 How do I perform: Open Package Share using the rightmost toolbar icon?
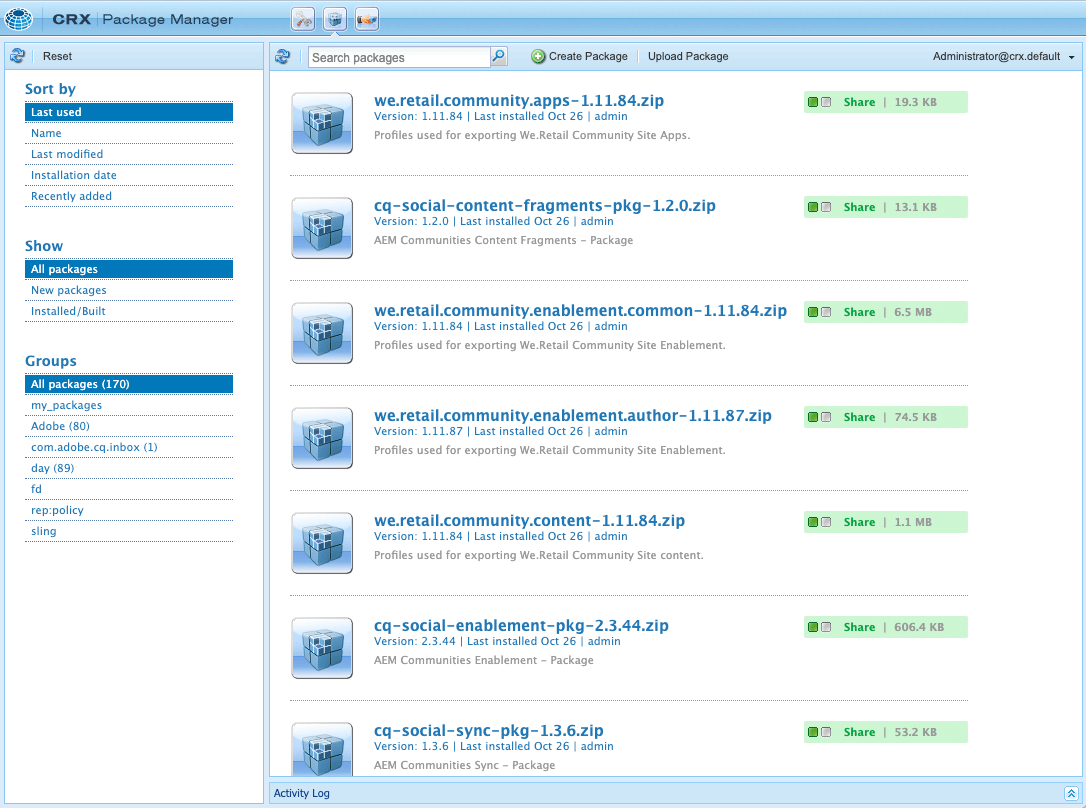366,18
